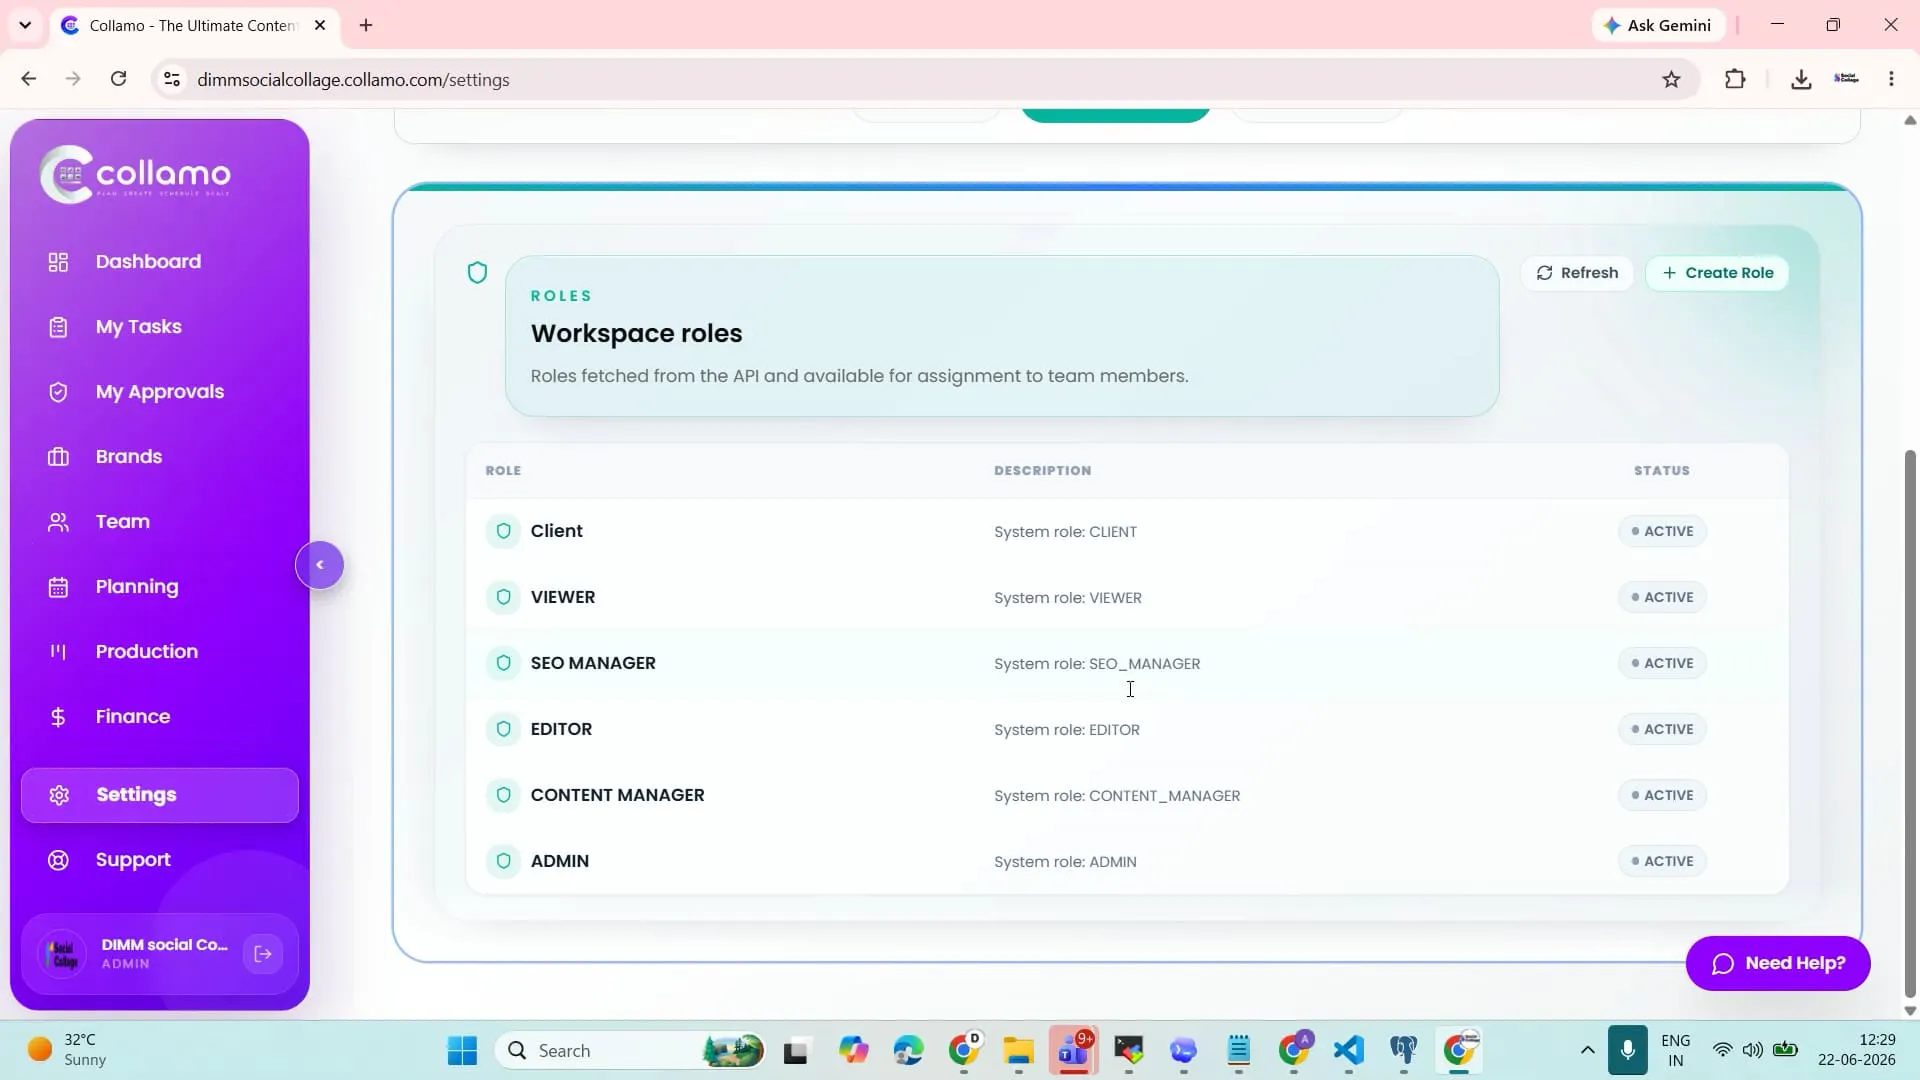Go to My Tasks page

tap(138, 327)
